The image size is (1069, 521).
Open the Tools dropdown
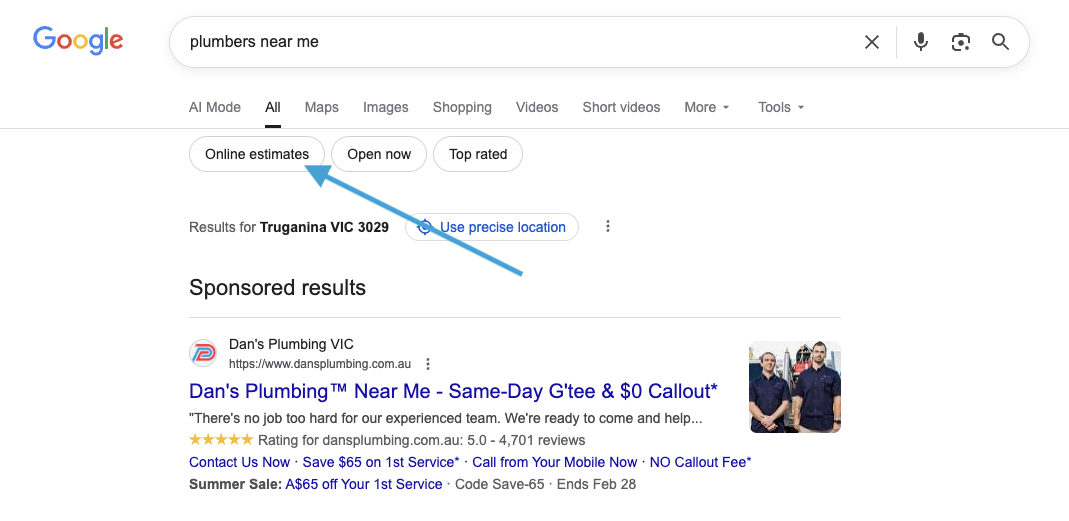[780, 107]
